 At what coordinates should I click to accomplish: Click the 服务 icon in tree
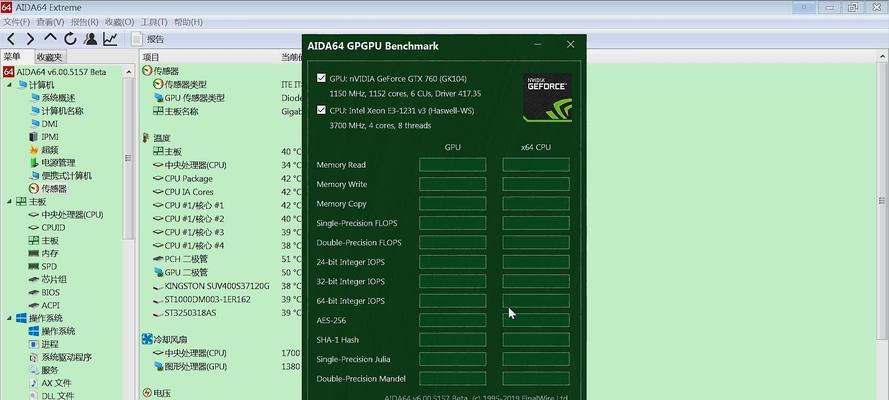click(x=34, y=370)
